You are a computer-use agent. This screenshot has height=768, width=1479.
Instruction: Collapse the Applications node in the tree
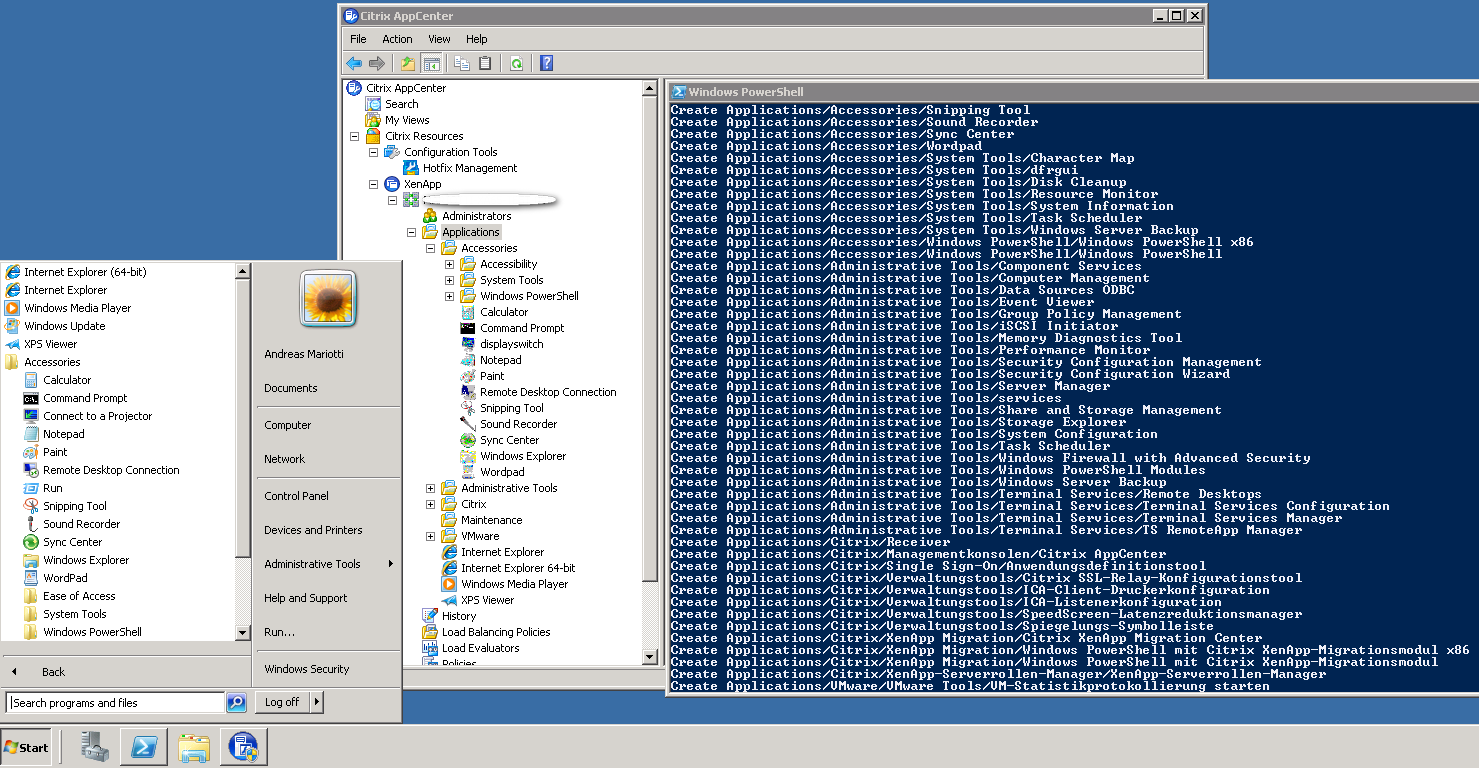412,232
